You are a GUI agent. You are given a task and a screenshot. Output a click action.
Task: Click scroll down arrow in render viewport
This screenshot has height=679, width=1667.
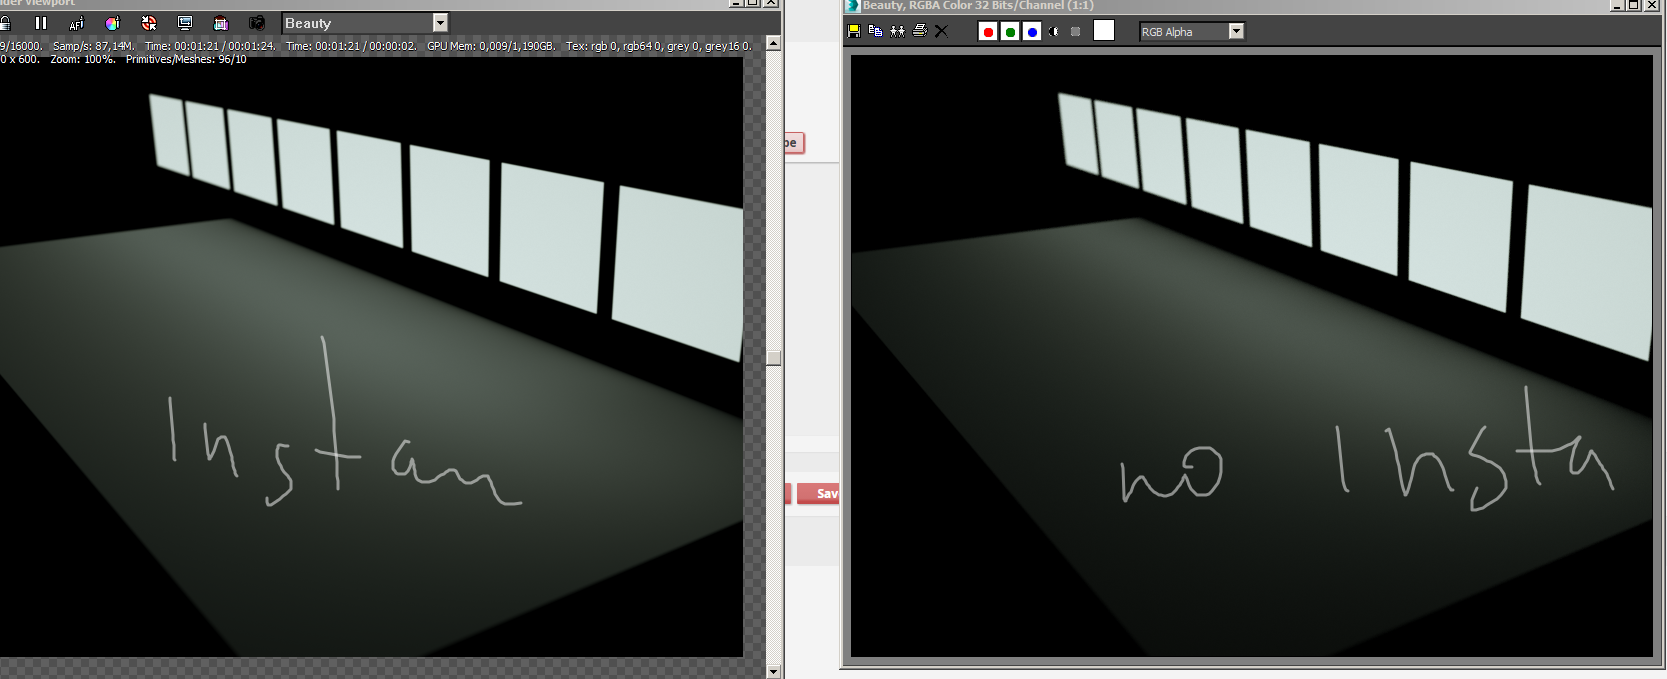pos(773,672)
